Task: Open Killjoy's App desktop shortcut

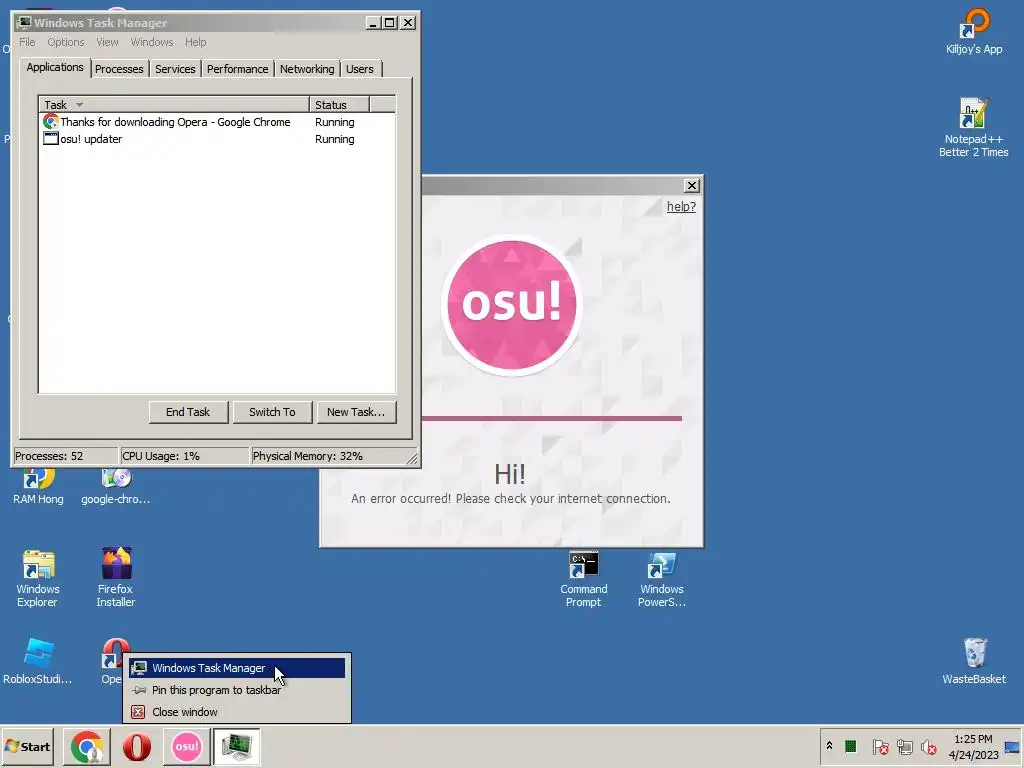Action: pos(974,31)
